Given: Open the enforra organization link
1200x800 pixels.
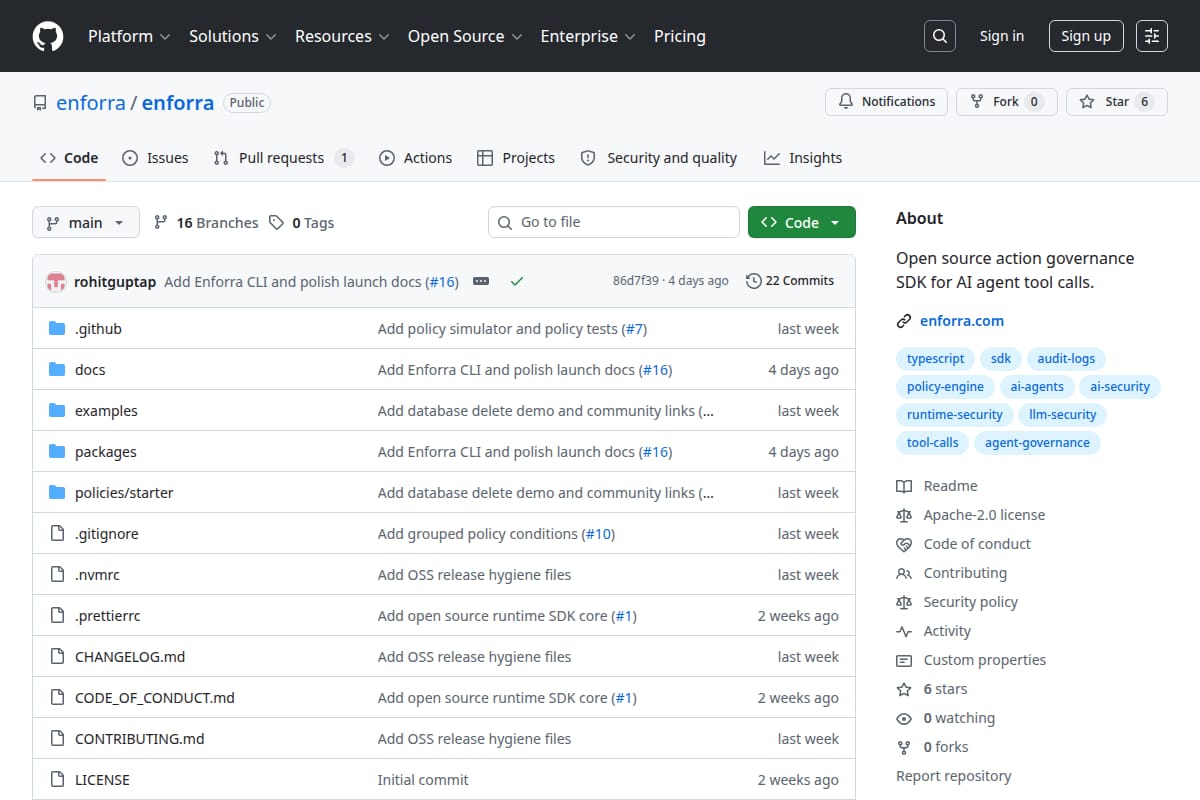Looking at the screenshot, I should 91,102.
